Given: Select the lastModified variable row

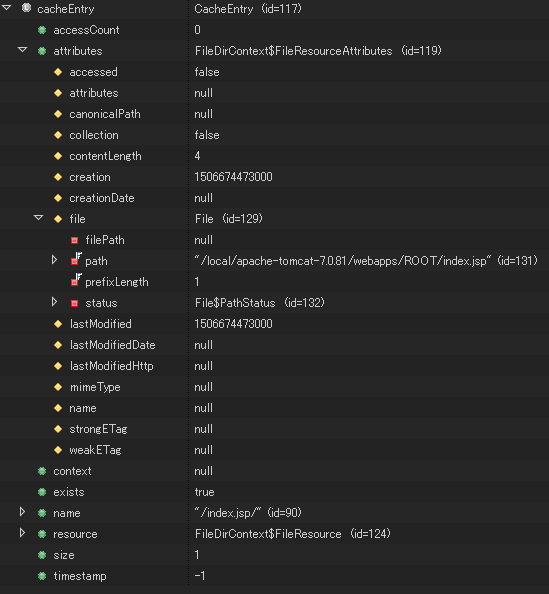Looking at the screenshot, I should tap(274, 324).
